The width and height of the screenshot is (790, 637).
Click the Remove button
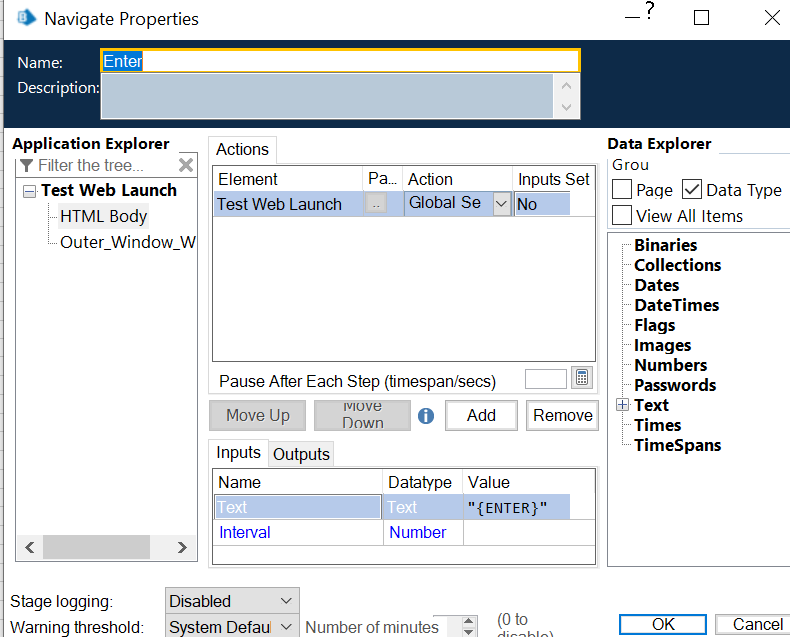coord(562,415)
